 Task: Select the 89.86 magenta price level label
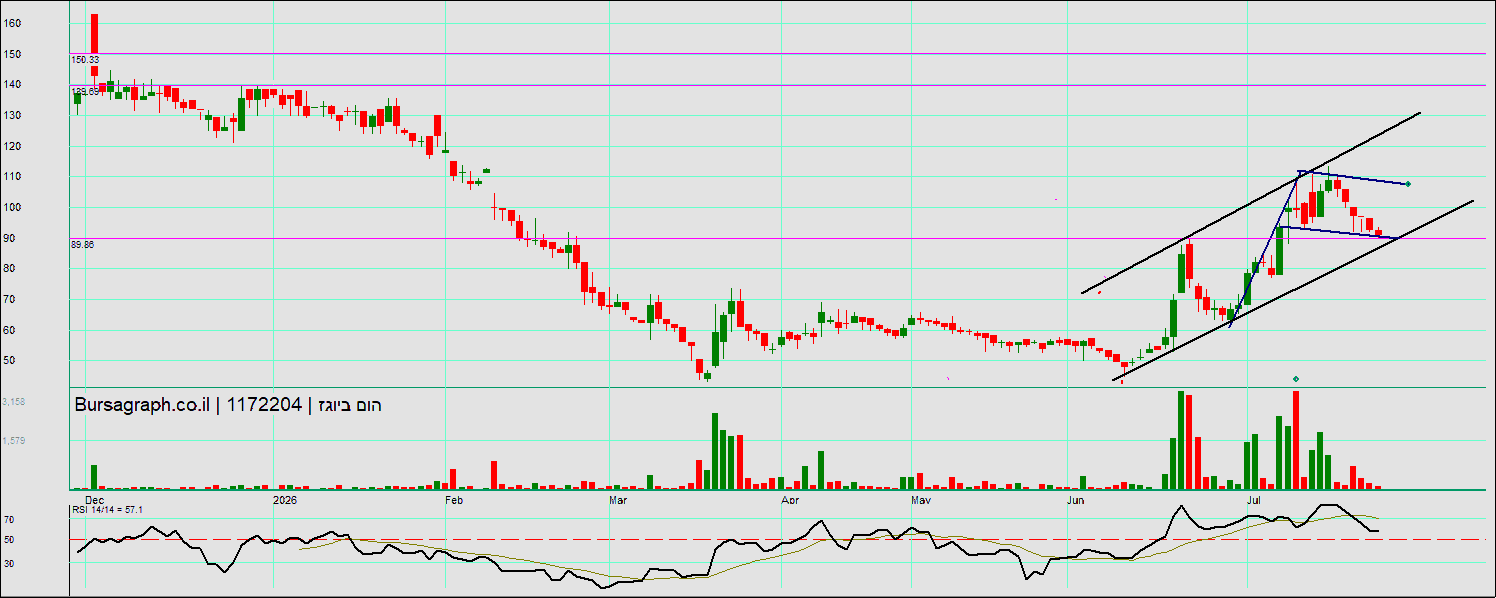coord(83,244)
